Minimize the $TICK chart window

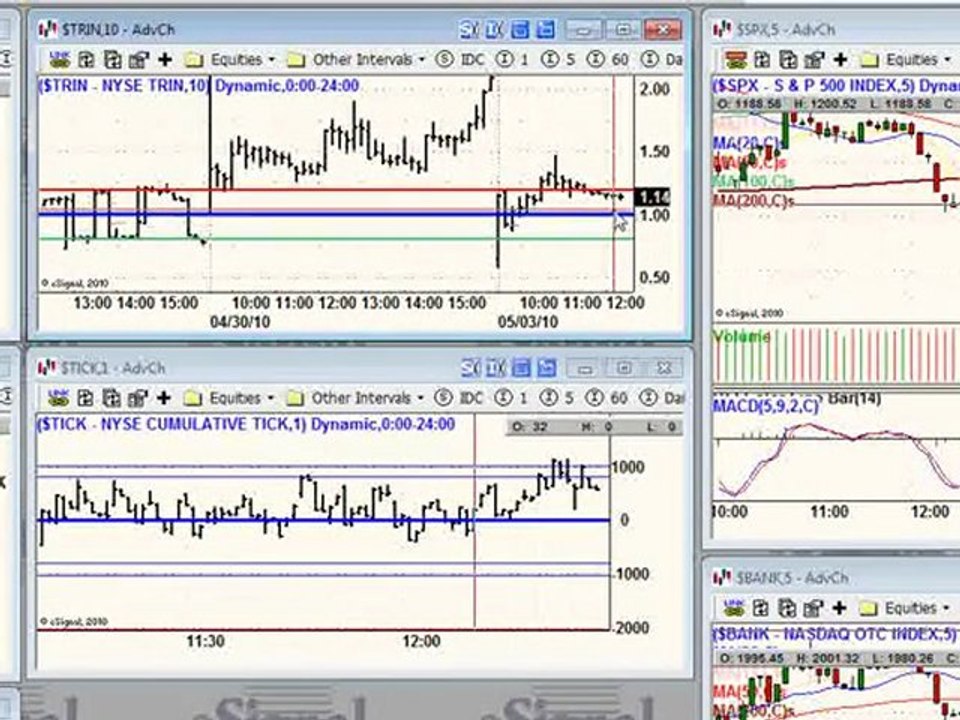(585, 368)
